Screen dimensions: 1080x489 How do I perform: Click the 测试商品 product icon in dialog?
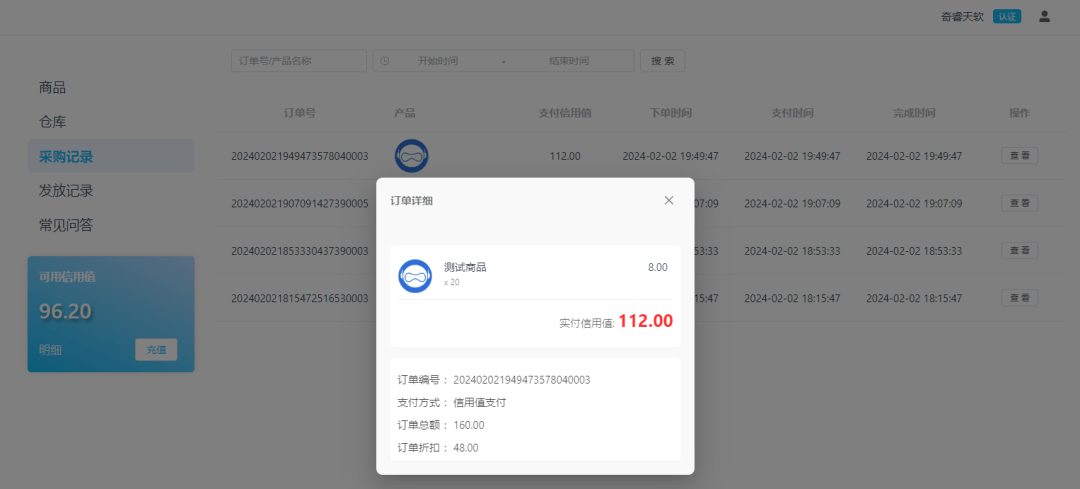pos(415,276)
